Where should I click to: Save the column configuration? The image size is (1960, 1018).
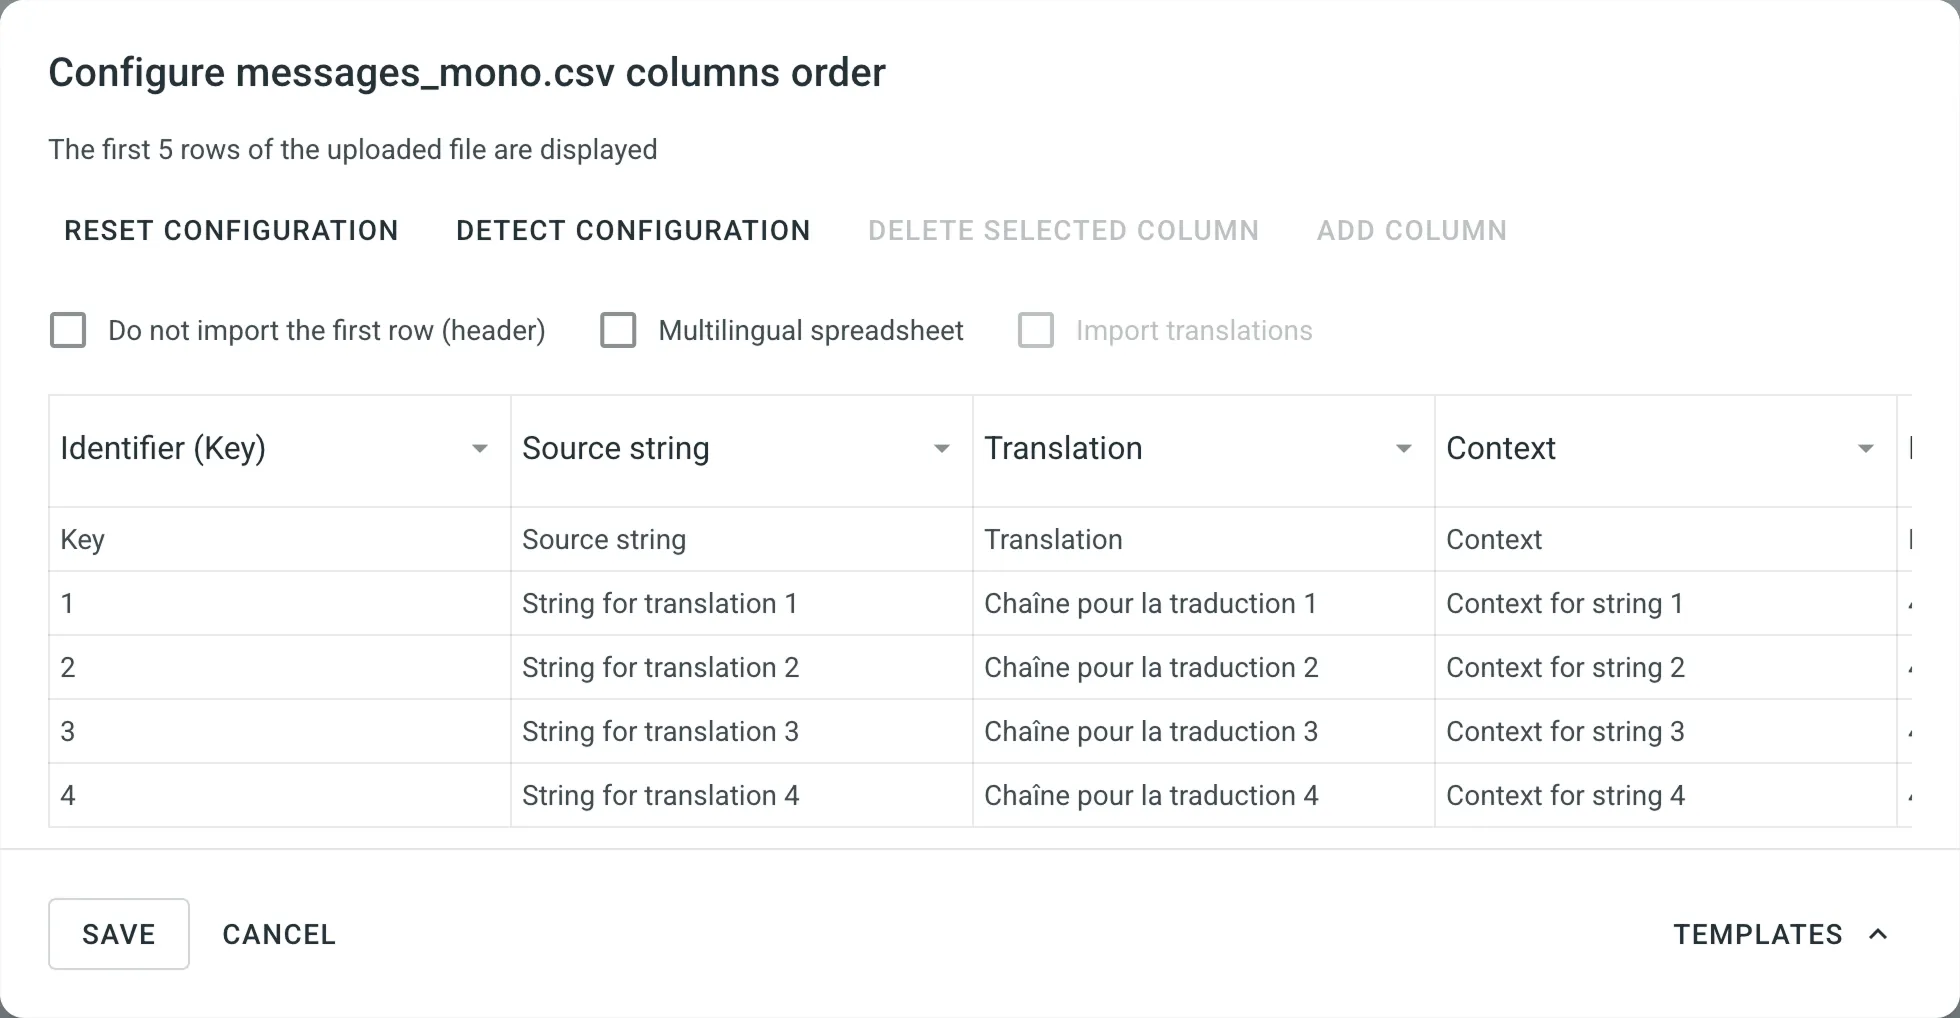[x=119, y=934]
